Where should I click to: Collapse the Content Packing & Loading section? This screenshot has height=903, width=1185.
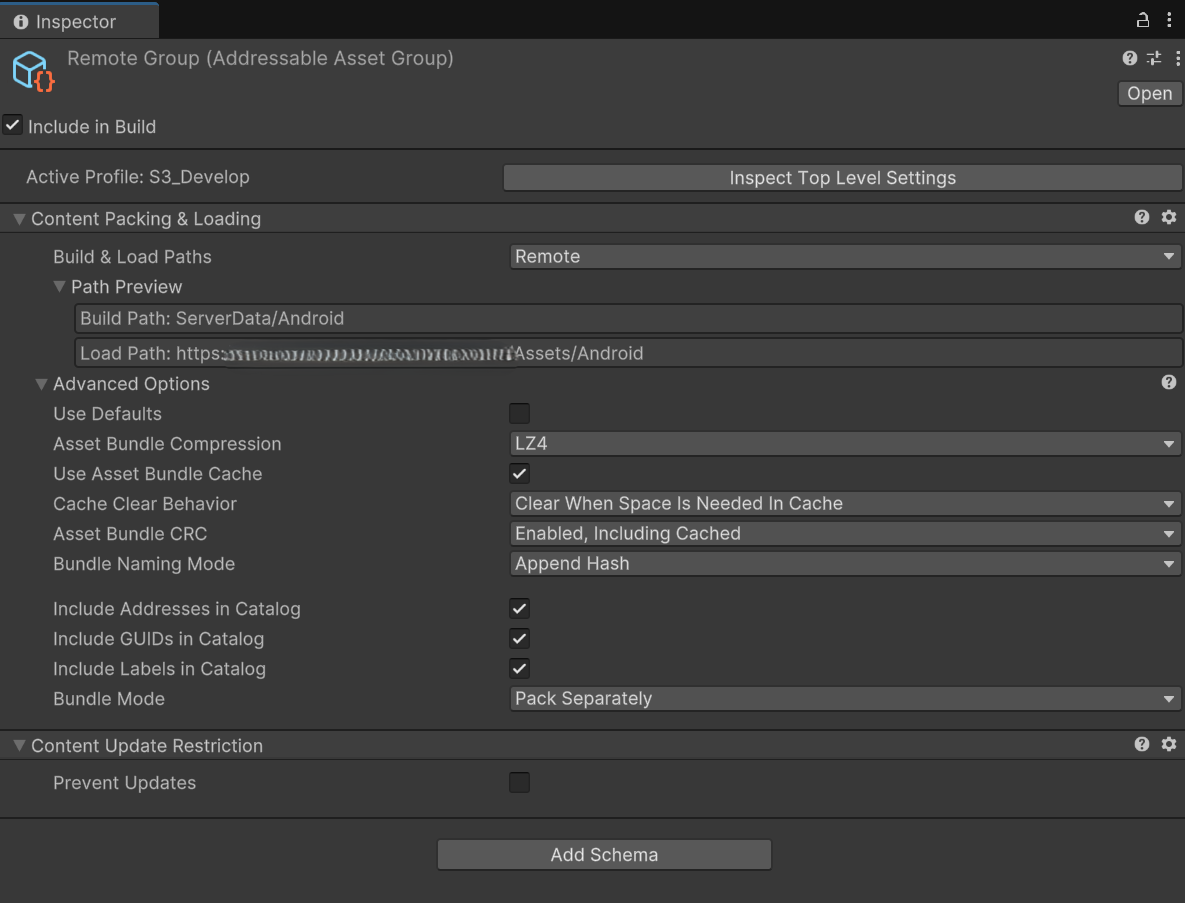(20, 219)
